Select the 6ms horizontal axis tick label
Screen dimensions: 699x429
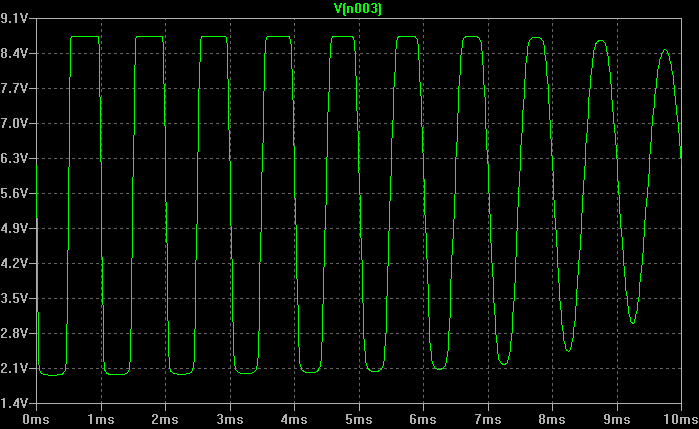(x=423, y=419)
